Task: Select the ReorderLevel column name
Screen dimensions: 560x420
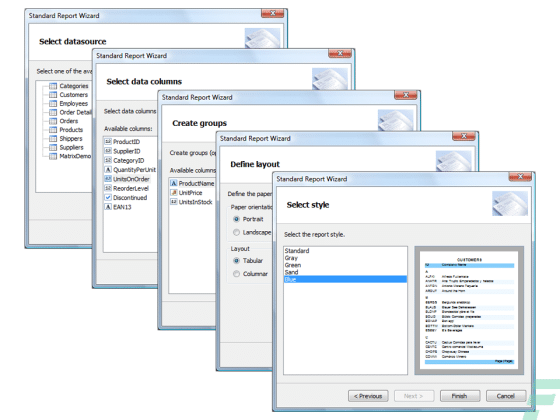Action: pyautogui.click(x=131, y=188)
